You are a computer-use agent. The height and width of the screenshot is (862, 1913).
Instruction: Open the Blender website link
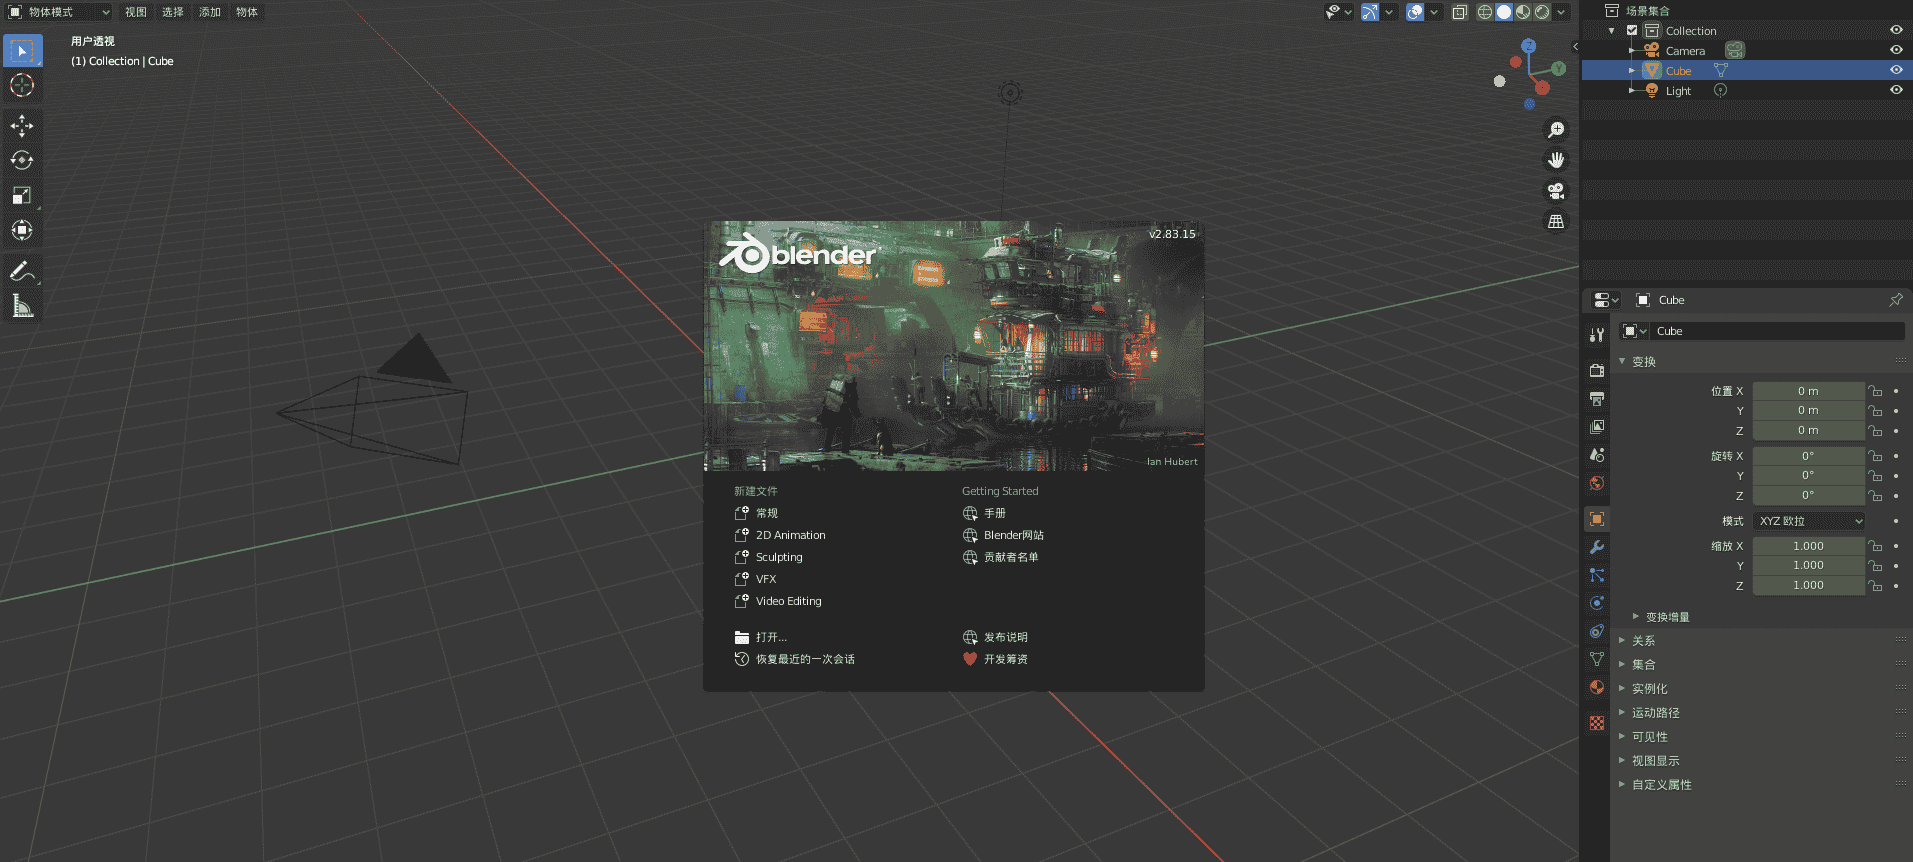coord(1013,535)
